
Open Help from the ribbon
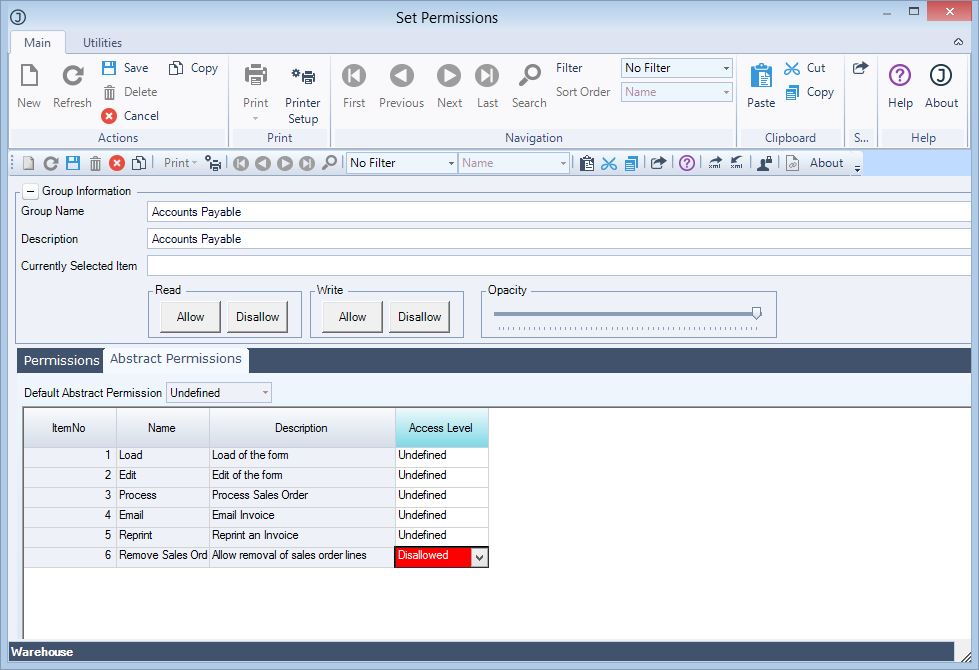pyautogui.click(x=900, y=77)
